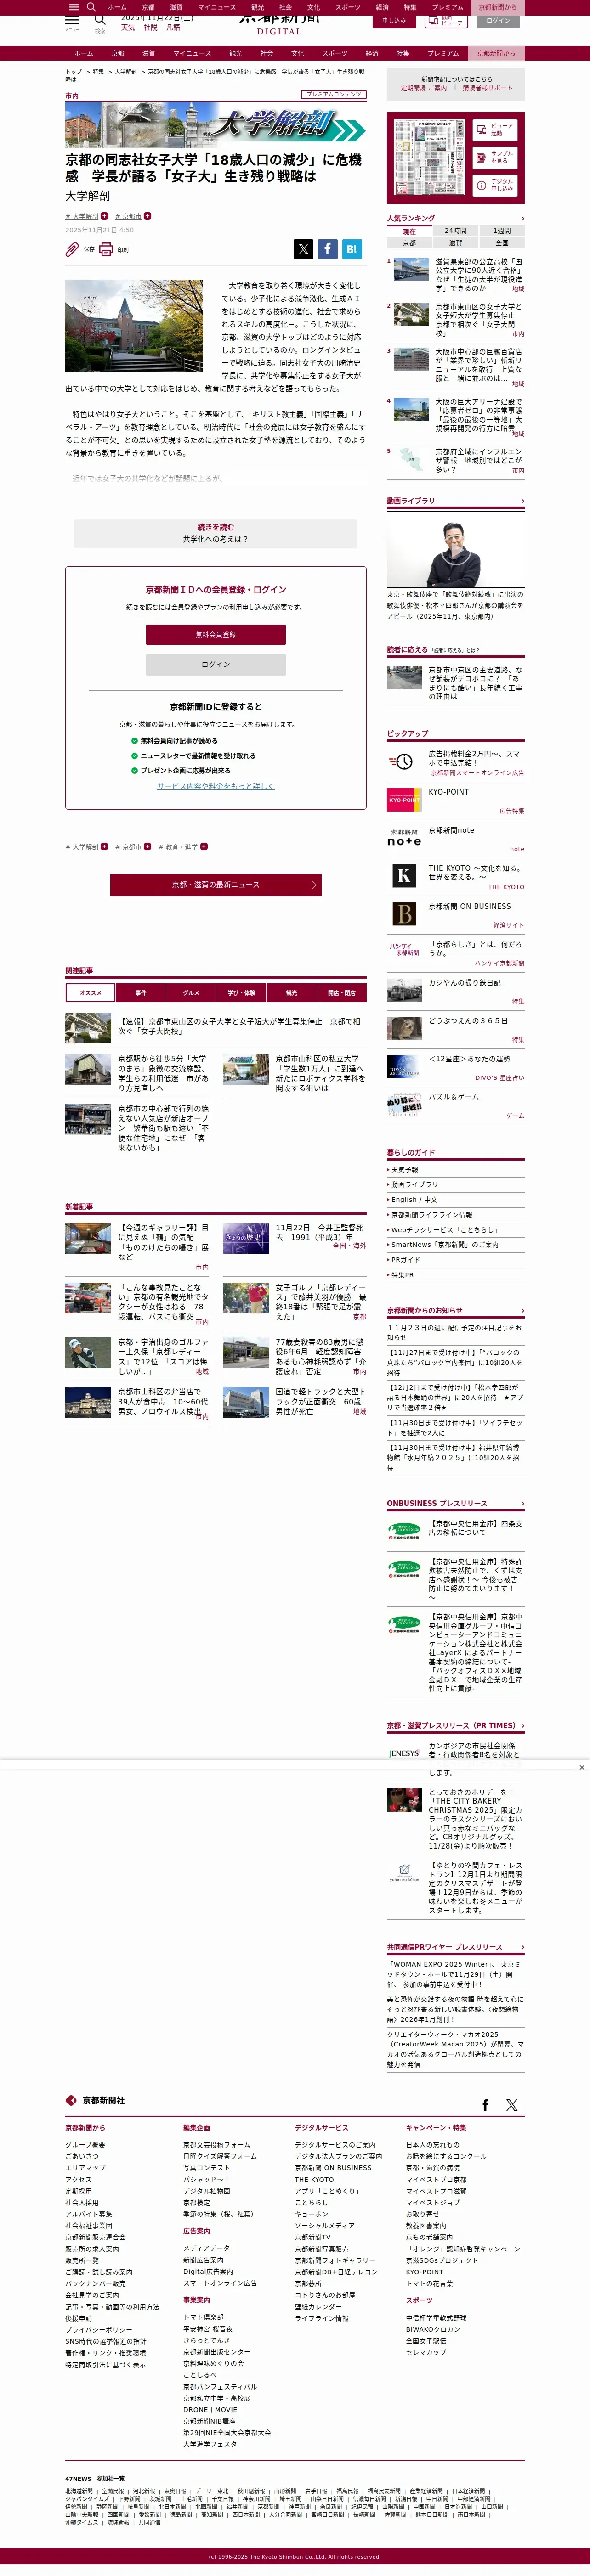Image resolution: width=590 pixels, height=2576 pixels.
Task: Click 無料会員登録 button
Action: 215,635
